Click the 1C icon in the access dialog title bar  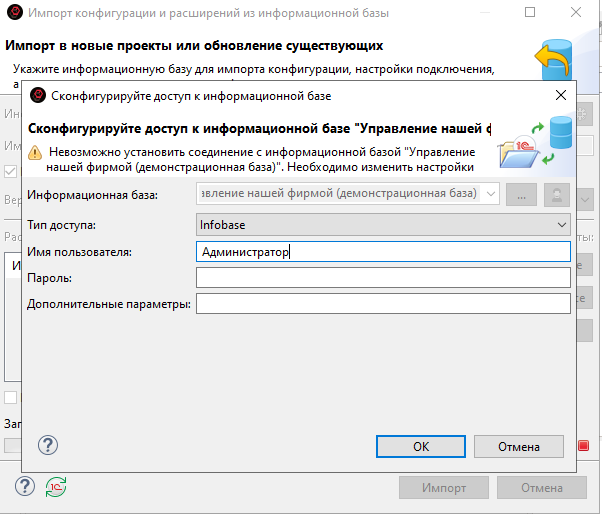coord(38,96)
